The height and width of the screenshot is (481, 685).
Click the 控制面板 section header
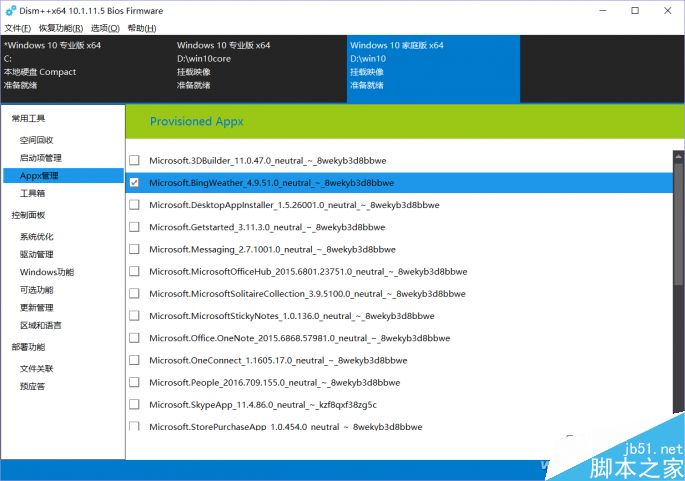(x=28, y=215)
